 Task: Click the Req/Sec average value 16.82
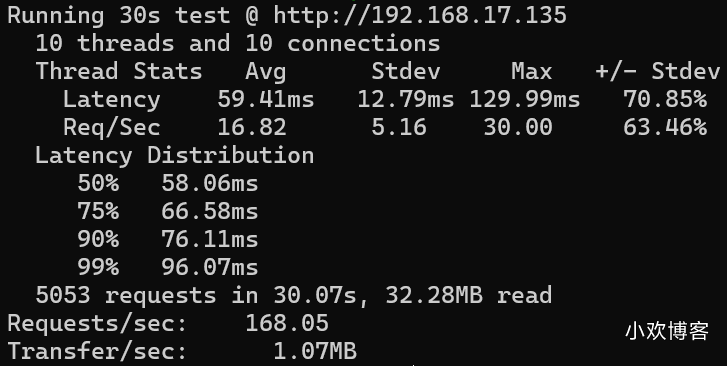[x=252, y=128]
